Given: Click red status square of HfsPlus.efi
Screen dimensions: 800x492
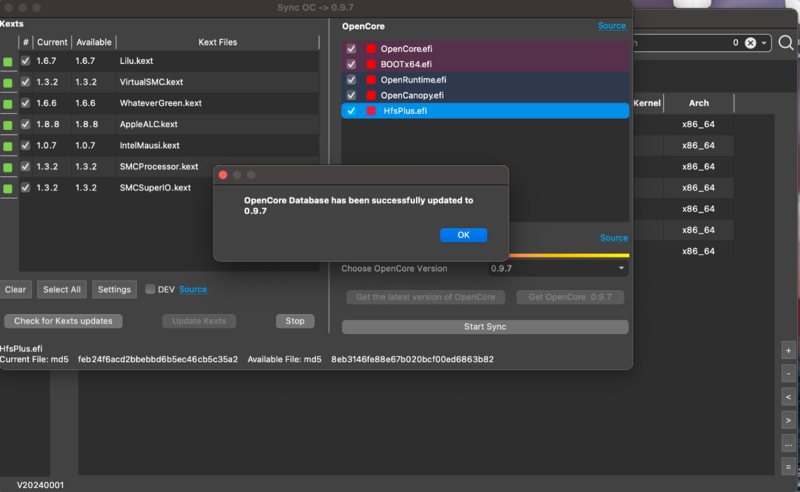Looking at the screenshot, I should coord(371,111).
